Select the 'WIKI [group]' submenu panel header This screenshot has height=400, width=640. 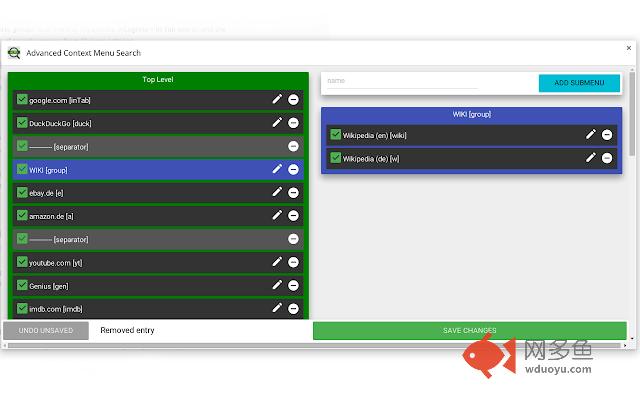coord(471,114)
